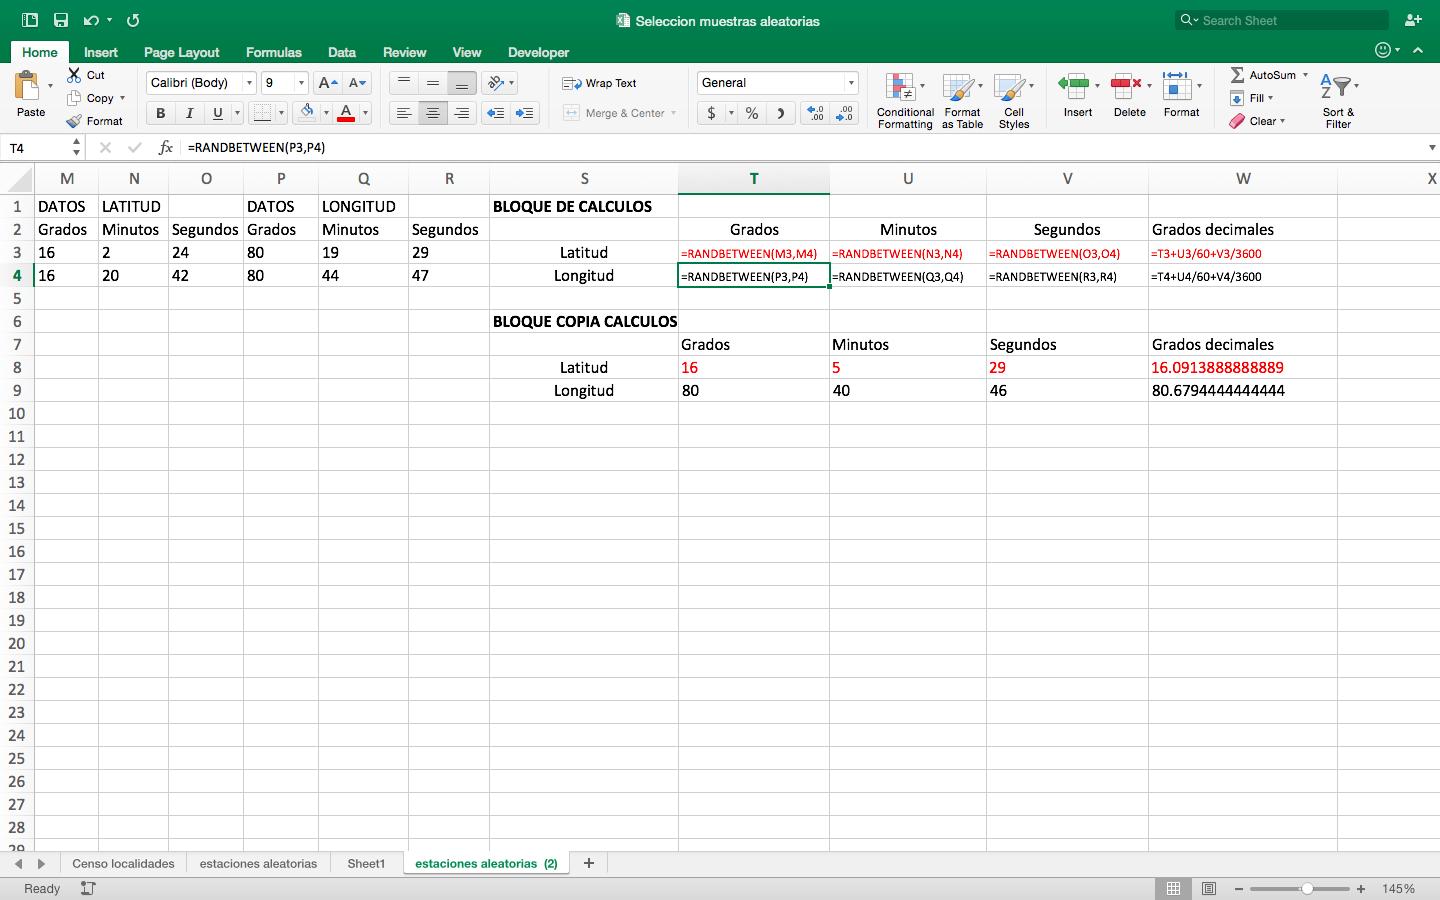Increase indent of cell contents
This screenshot has height=900, width=1440.
click(524, 113)
